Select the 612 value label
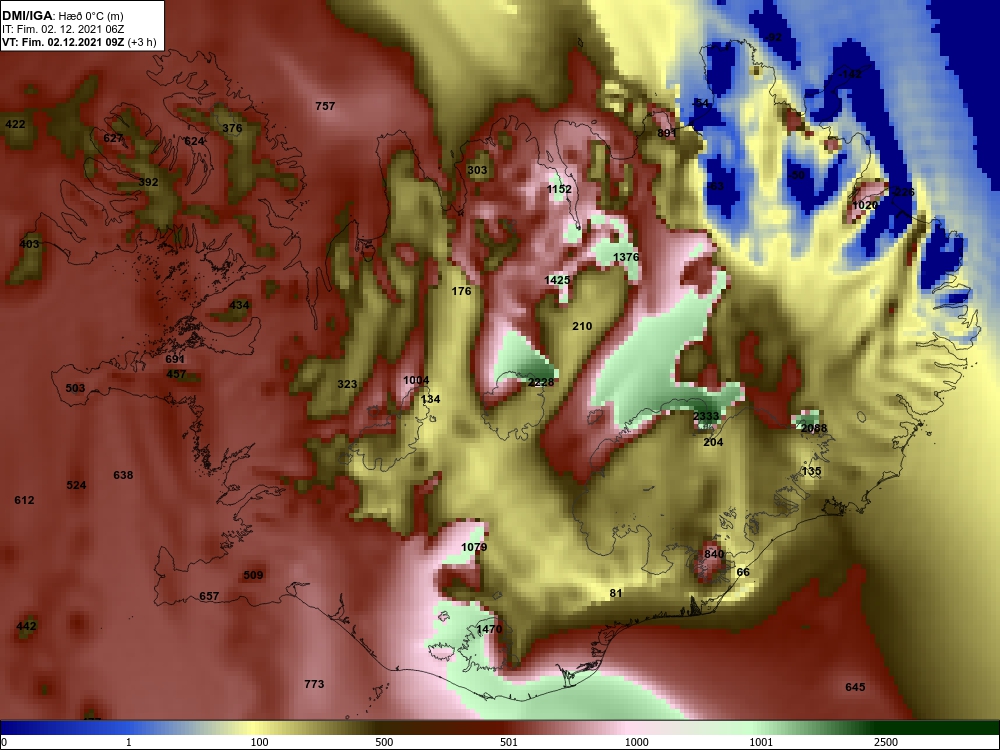Image resolution: width=1000 pixels, height=750 pixels. click(24, 500)
